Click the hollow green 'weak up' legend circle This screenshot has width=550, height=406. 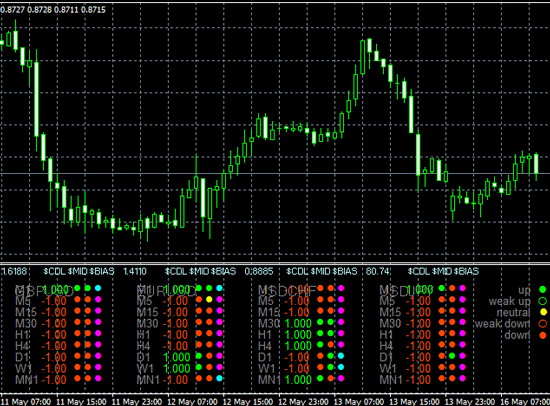point(543,301)
